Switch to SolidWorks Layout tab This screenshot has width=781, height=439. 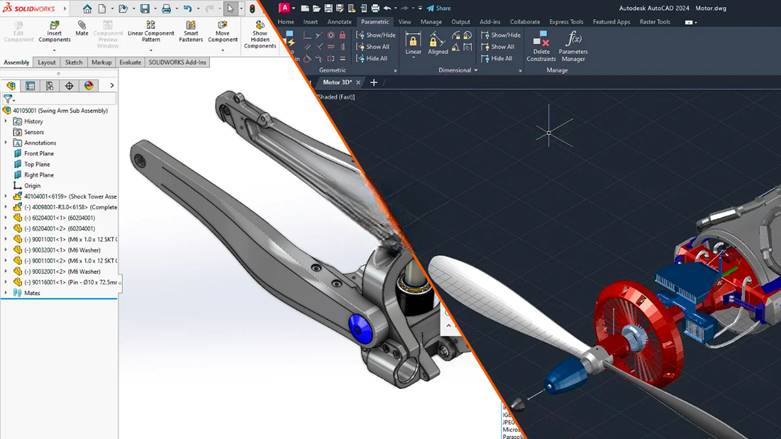tap(47, 62)
